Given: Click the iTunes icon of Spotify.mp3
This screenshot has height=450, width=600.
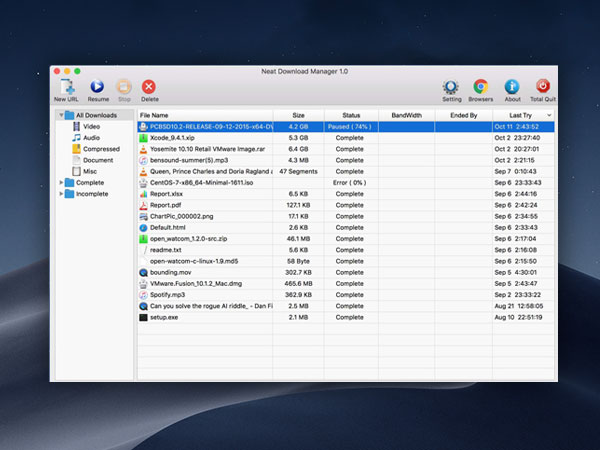Looking at the screenshot, I should point(143,295).
